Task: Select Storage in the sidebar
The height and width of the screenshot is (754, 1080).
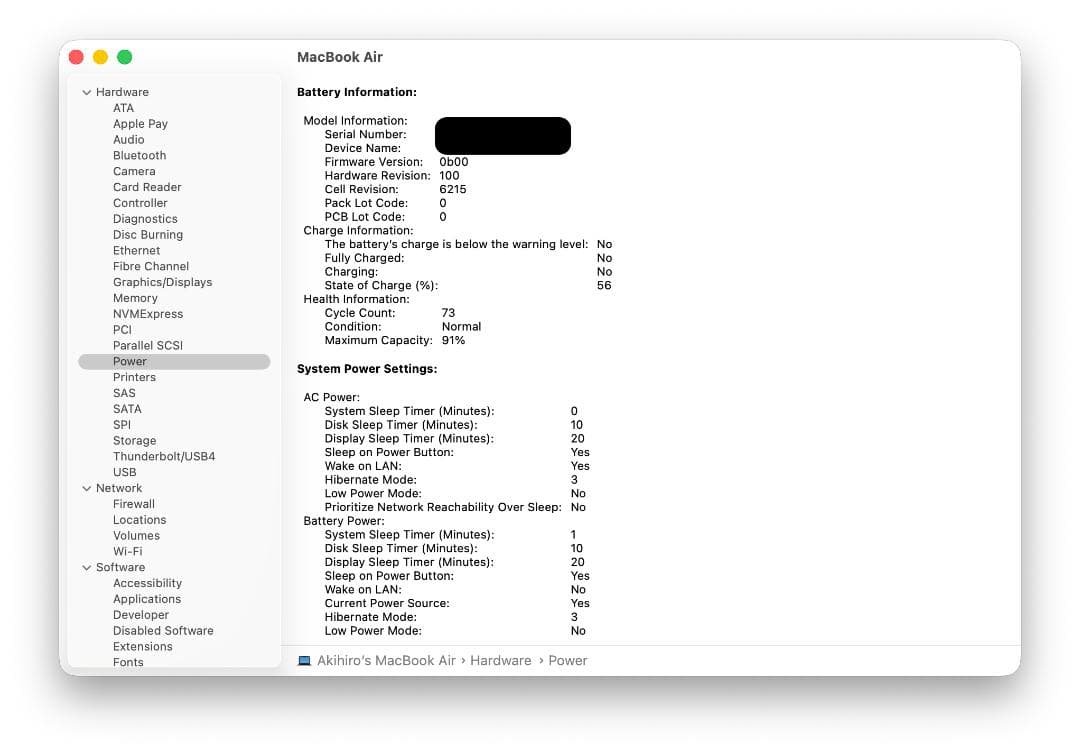Action: pyautogui.click(x=135, y=440)
